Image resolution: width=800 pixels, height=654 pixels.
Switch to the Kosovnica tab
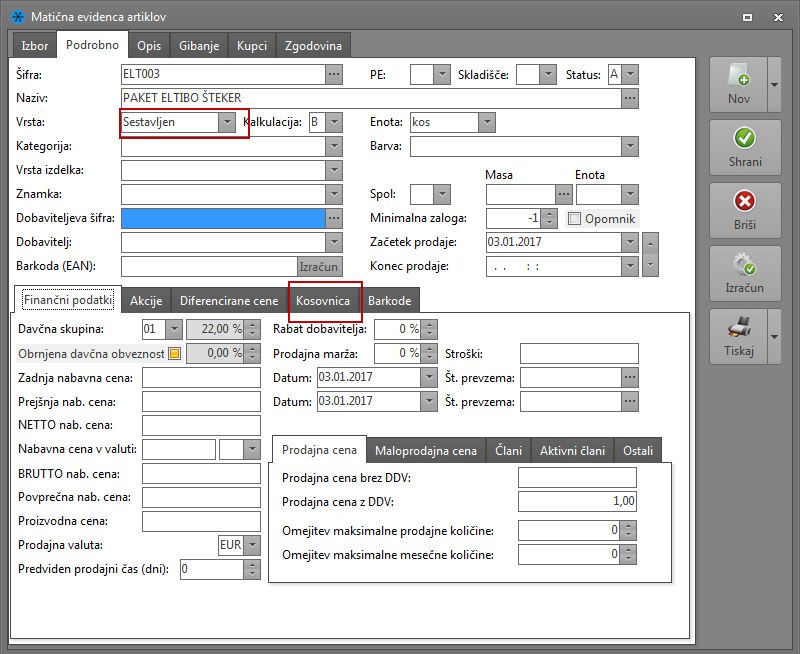(322, 300)
